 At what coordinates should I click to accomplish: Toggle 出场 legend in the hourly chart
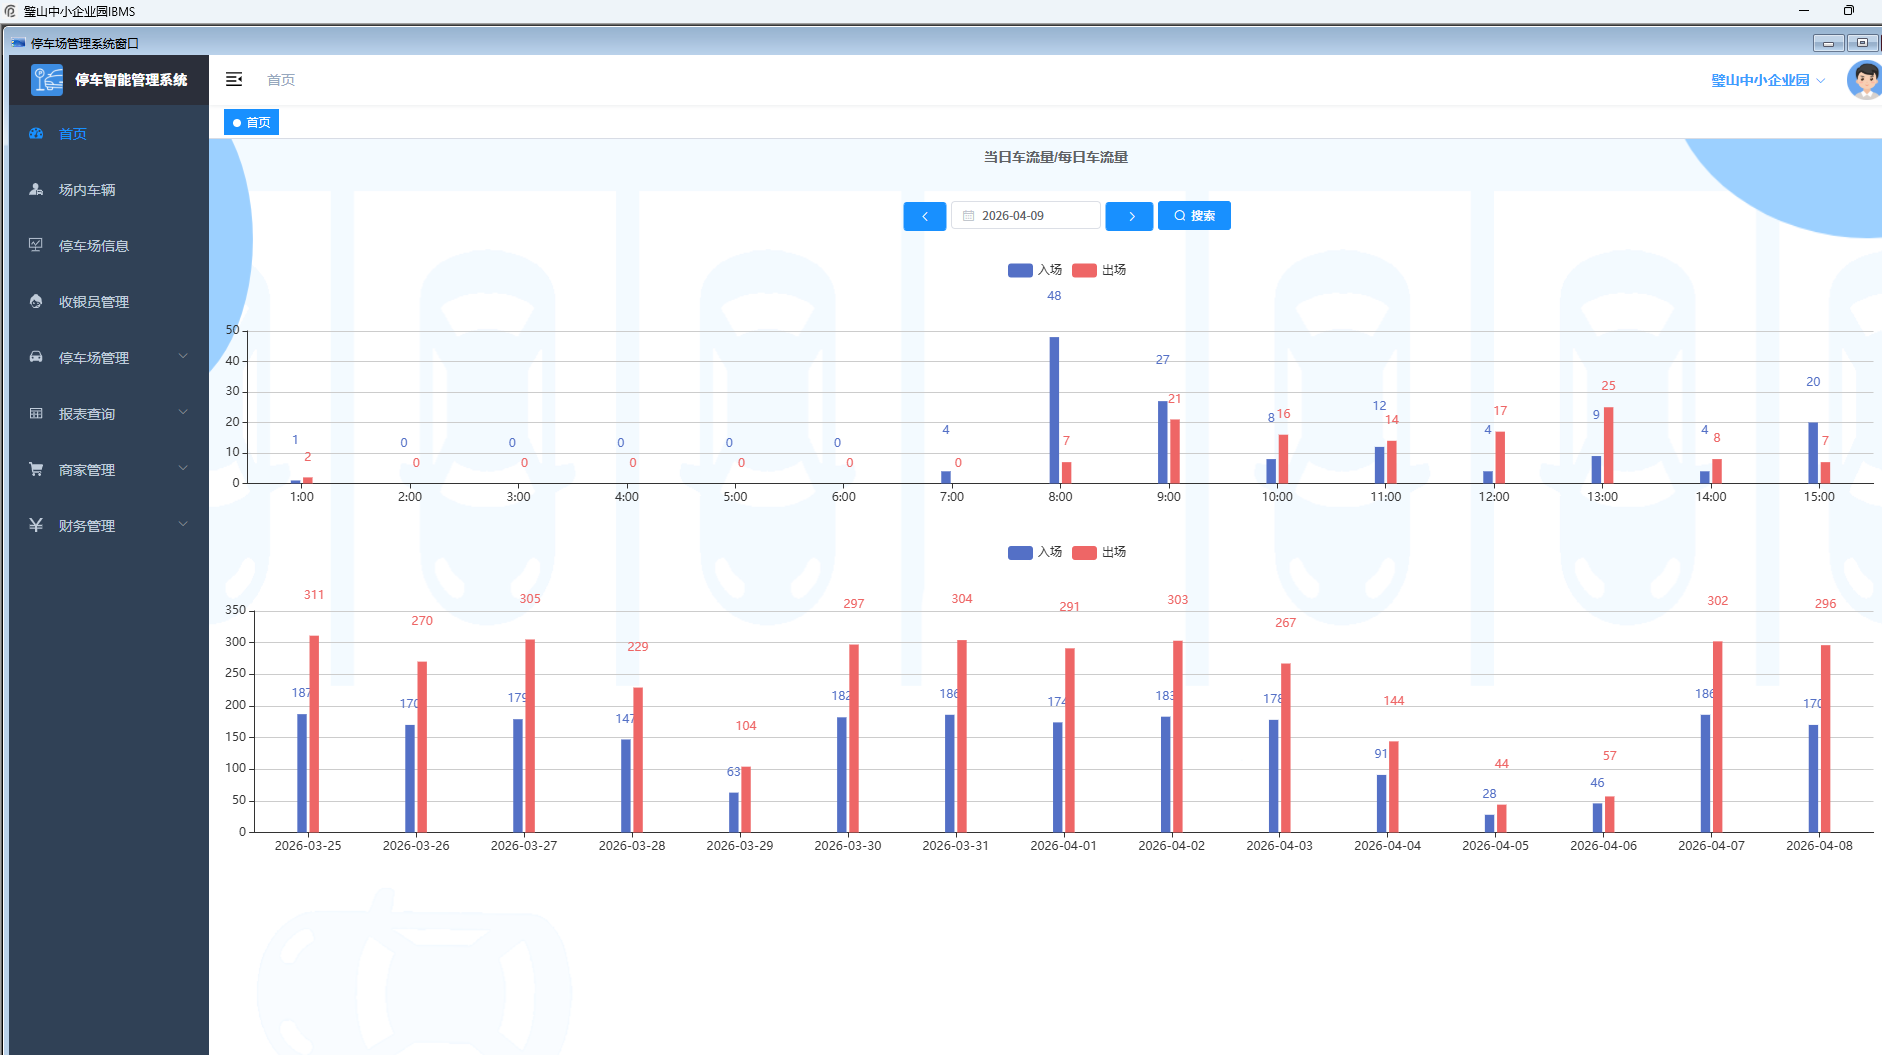click(1099, 270)
